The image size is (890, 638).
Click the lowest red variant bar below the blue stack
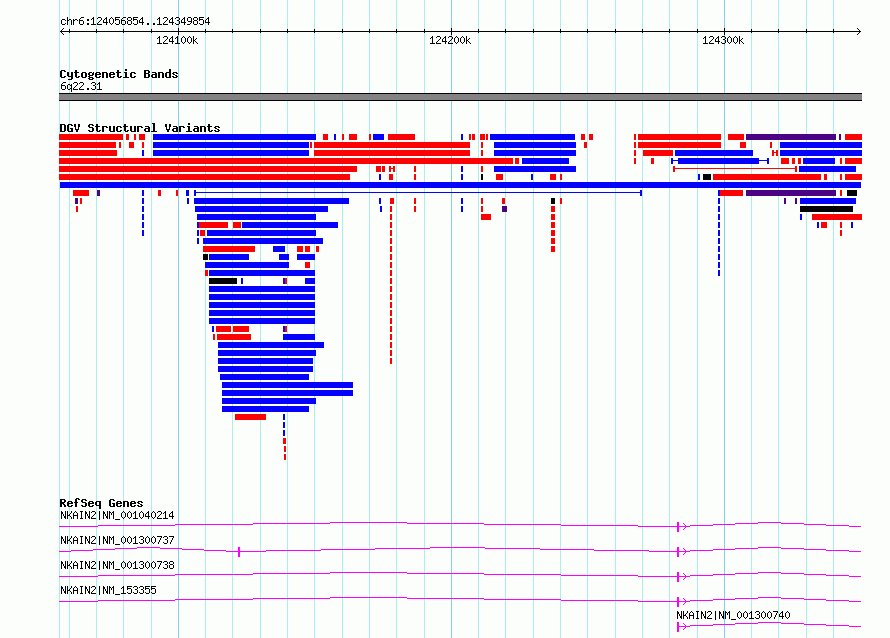(x=250, y=417)
